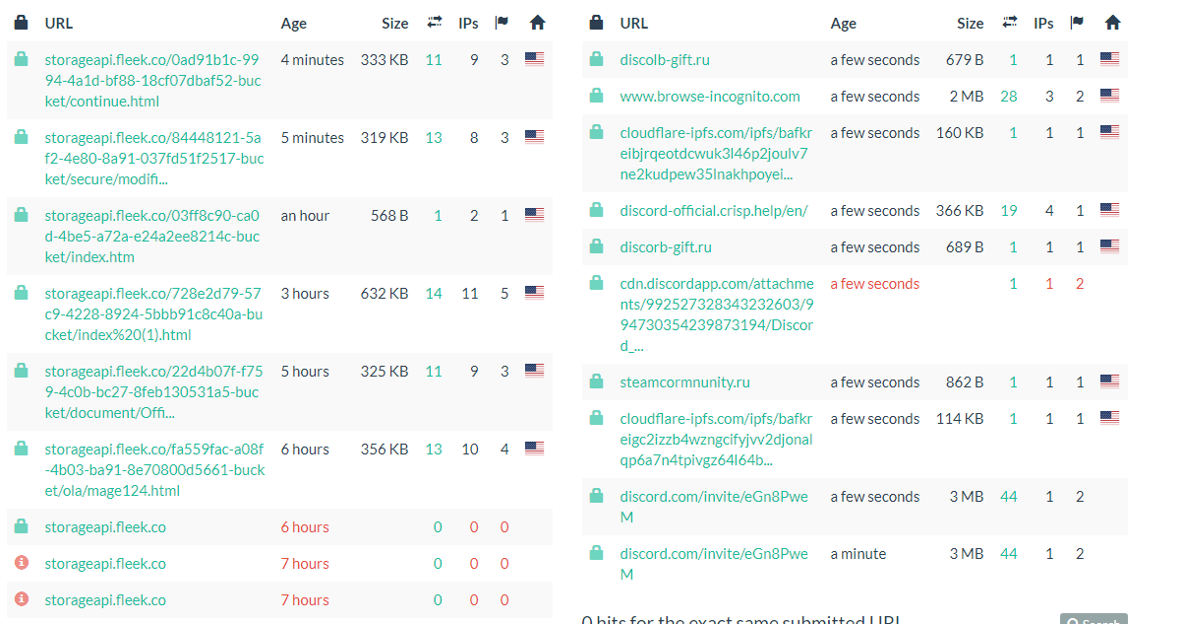This screenshot has height=624, width=1183.
Task: Click US flag in the discord-official.crisp.help row
Action: [x=1109, y=210]
